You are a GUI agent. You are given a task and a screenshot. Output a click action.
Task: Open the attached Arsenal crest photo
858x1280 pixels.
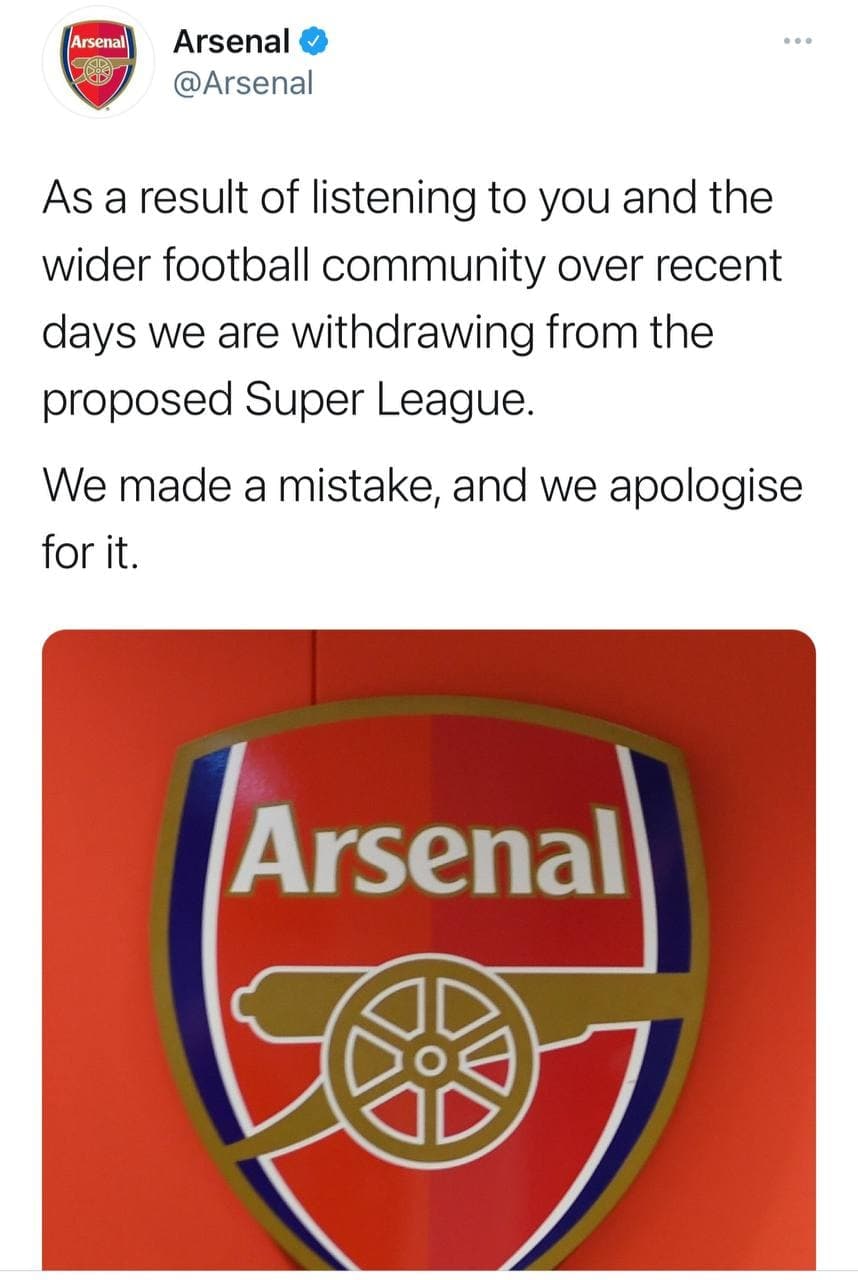(429, 948)
